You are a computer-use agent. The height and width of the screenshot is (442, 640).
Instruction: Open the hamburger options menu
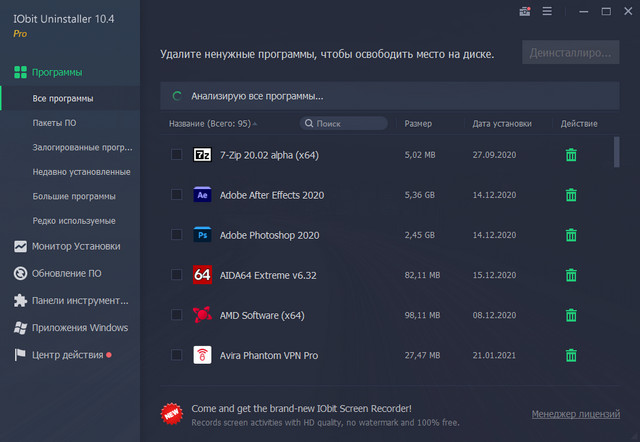546,12
